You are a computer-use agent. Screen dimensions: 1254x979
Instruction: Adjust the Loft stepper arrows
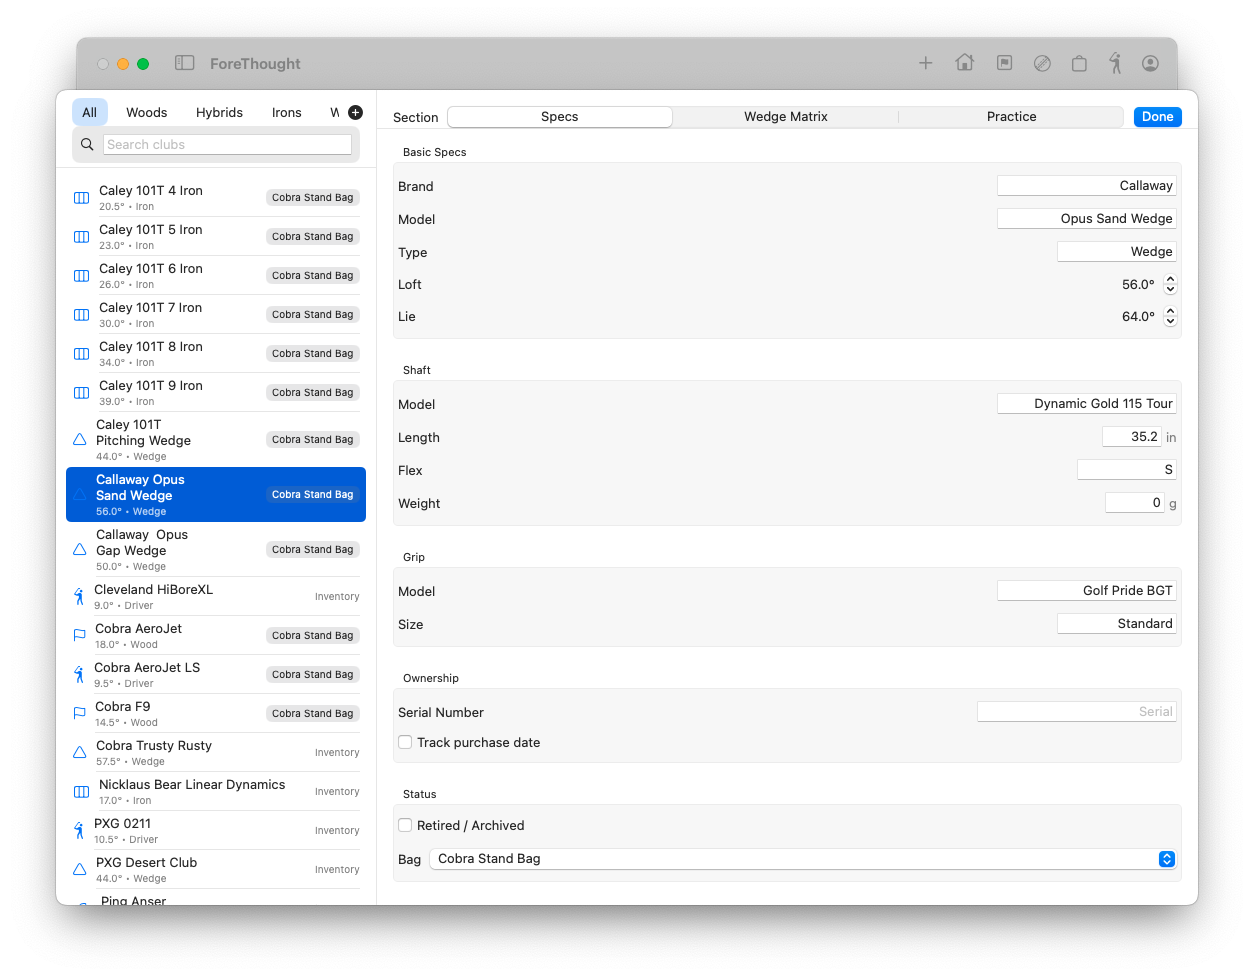coord(1170,285)
